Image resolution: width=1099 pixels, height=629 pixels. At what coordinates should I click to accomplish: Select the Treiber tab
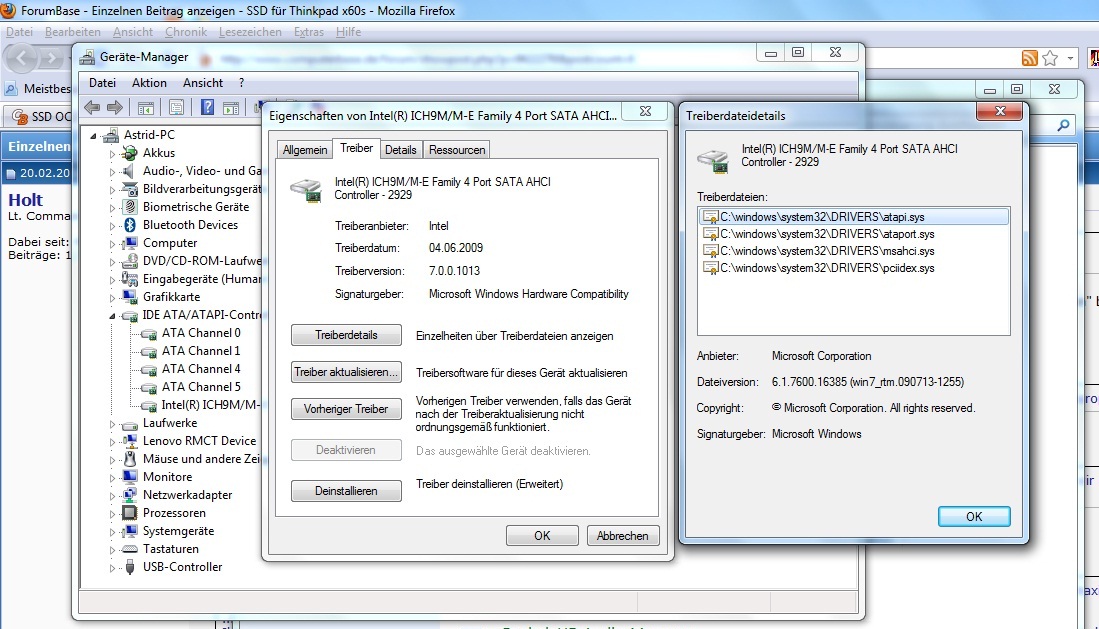pos(356,149)
